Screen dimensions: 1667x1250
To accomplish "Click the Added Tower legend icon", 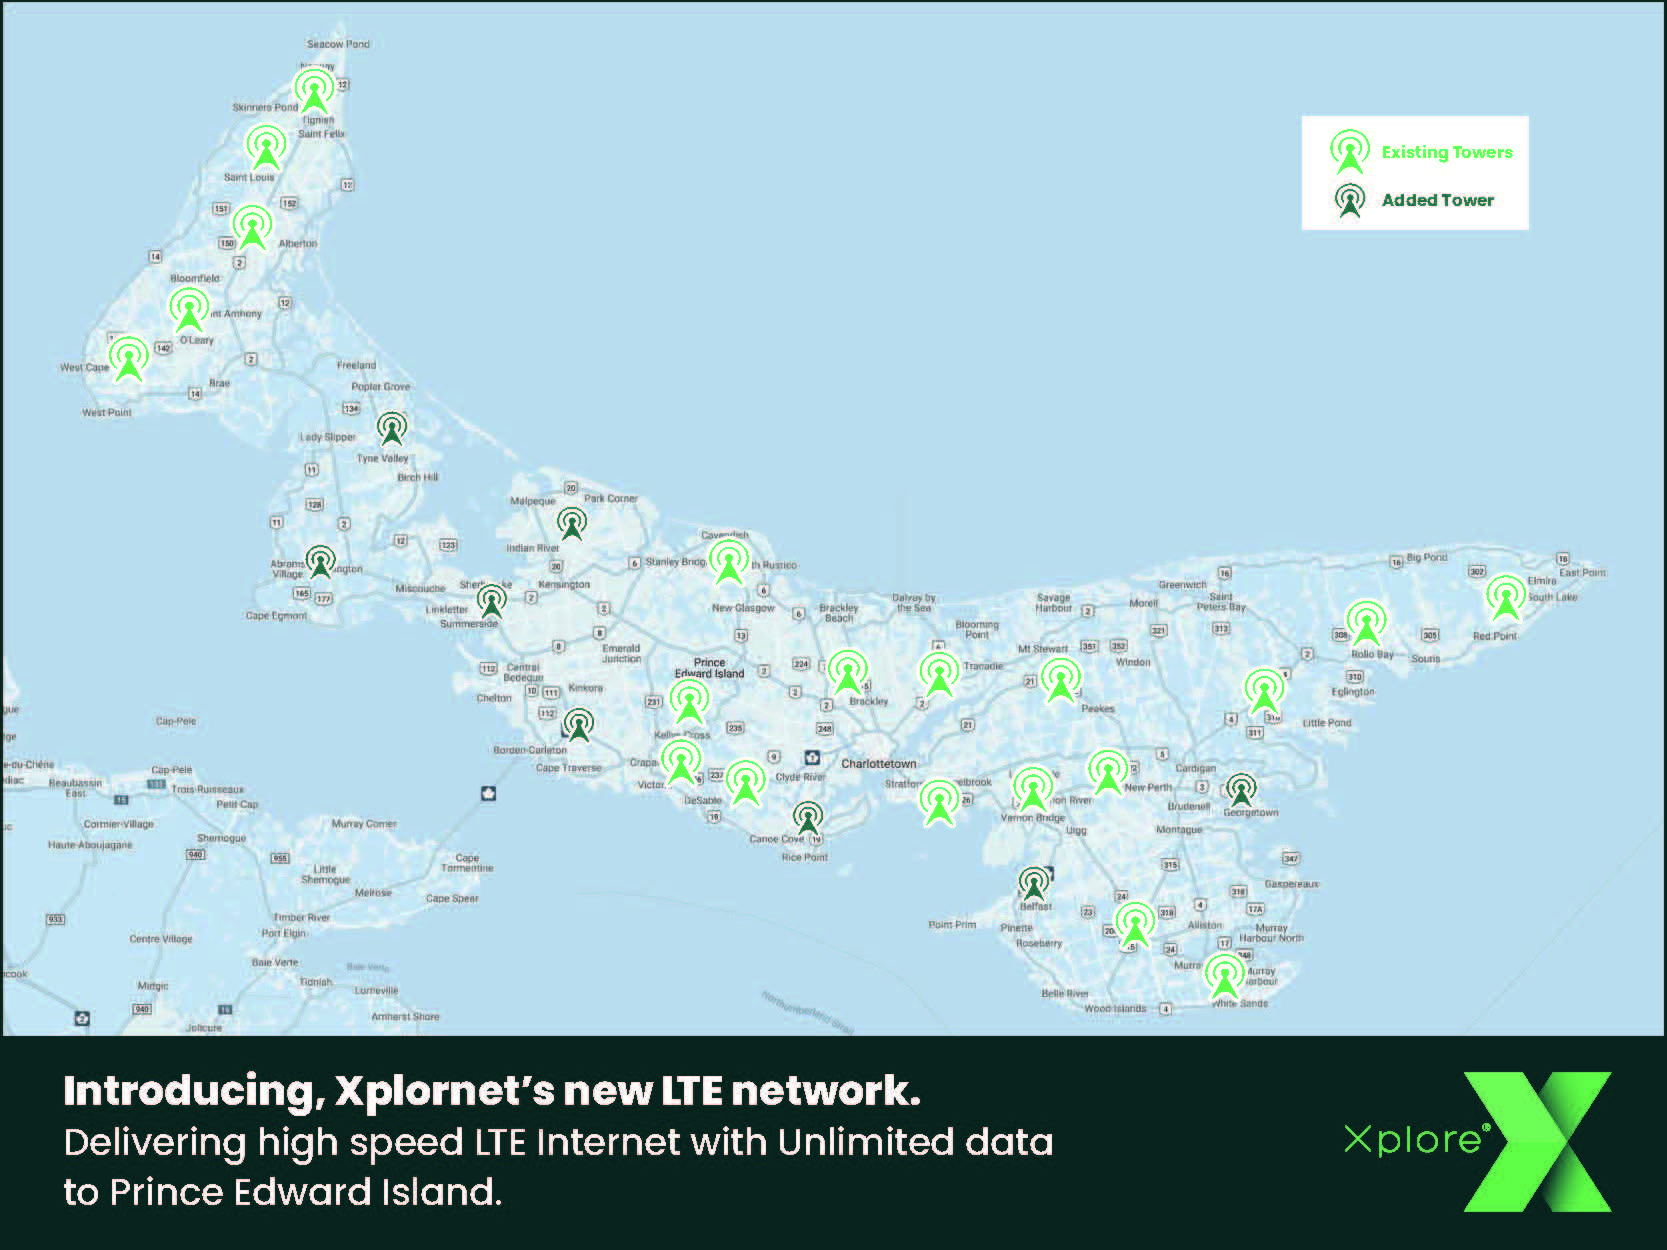I will 1350,200.
